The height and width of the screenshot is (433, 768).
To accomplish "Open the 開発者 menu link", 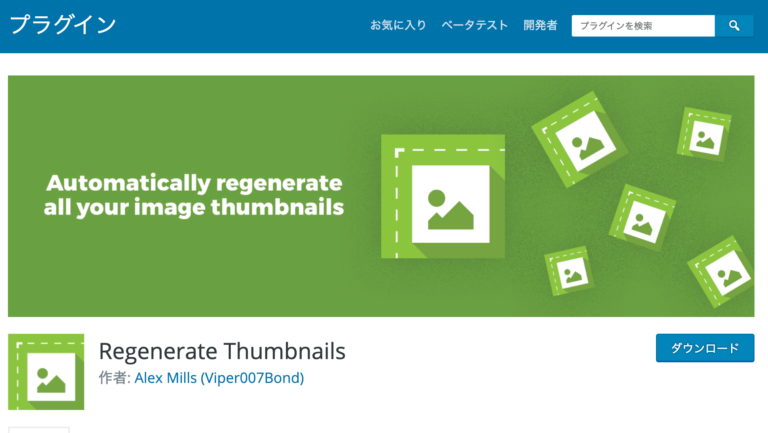I will (x=540, y=25).
